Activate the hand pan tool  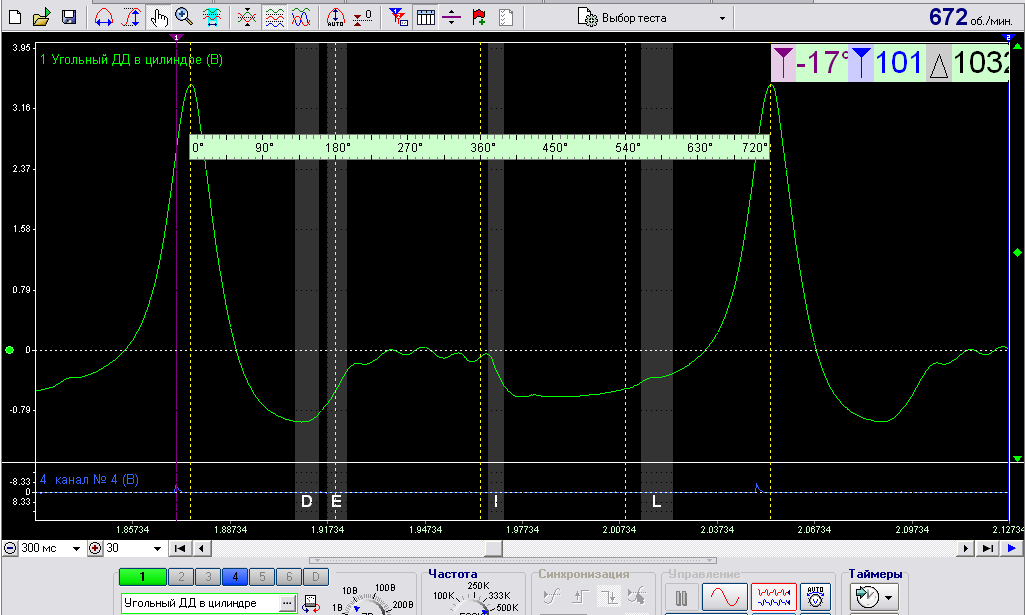coord(158,17)
